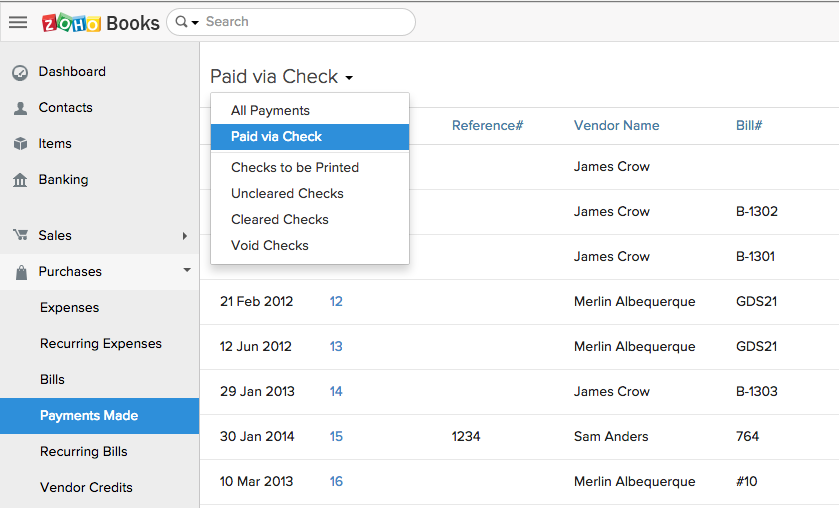Go to Vendor Credits page

coord(86,488)
